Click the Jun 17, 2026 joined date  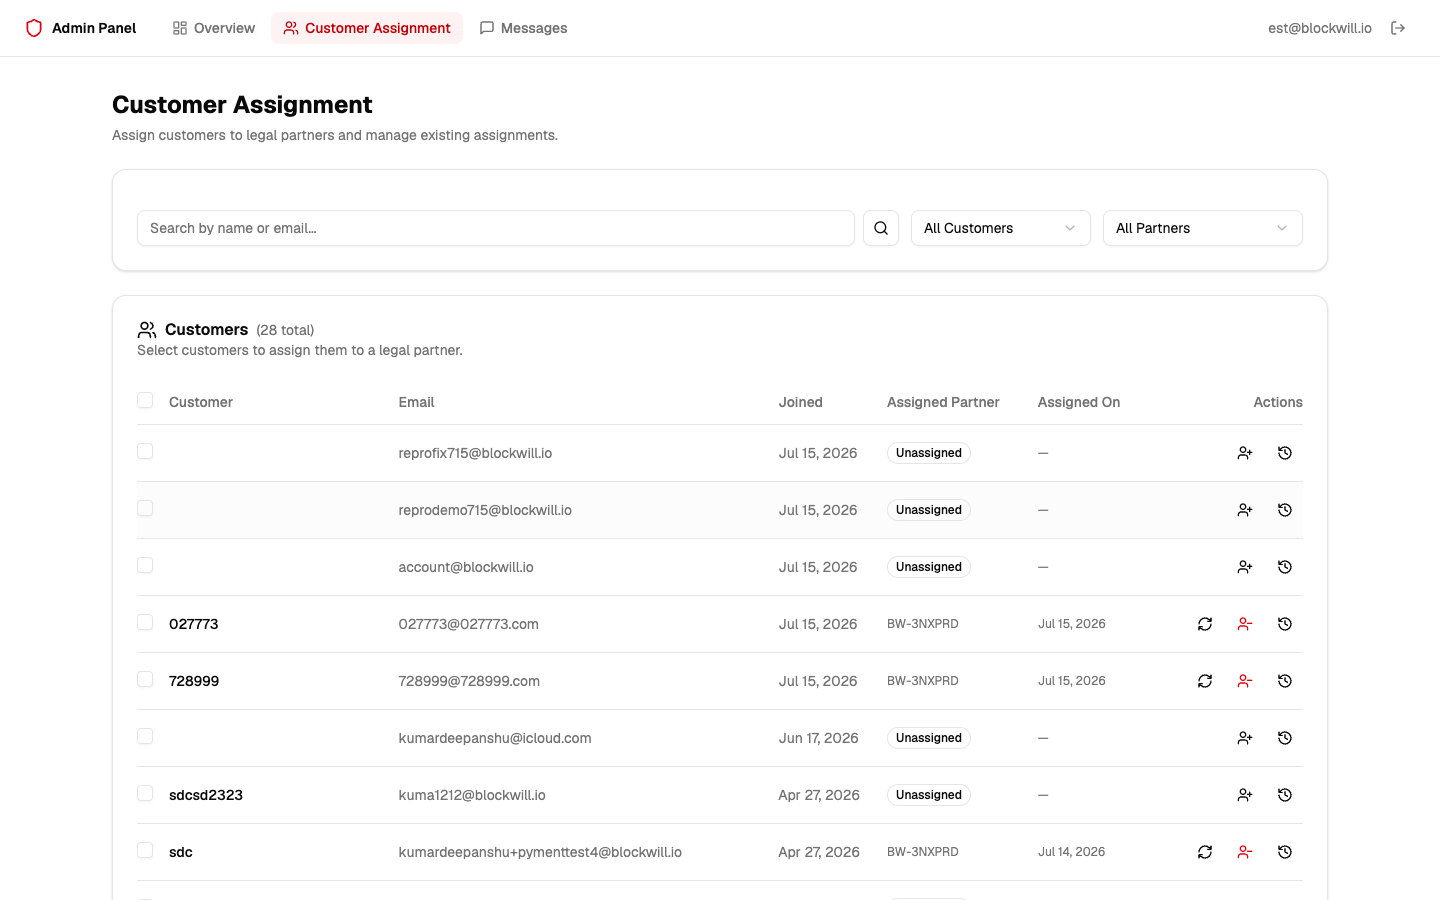819,738
